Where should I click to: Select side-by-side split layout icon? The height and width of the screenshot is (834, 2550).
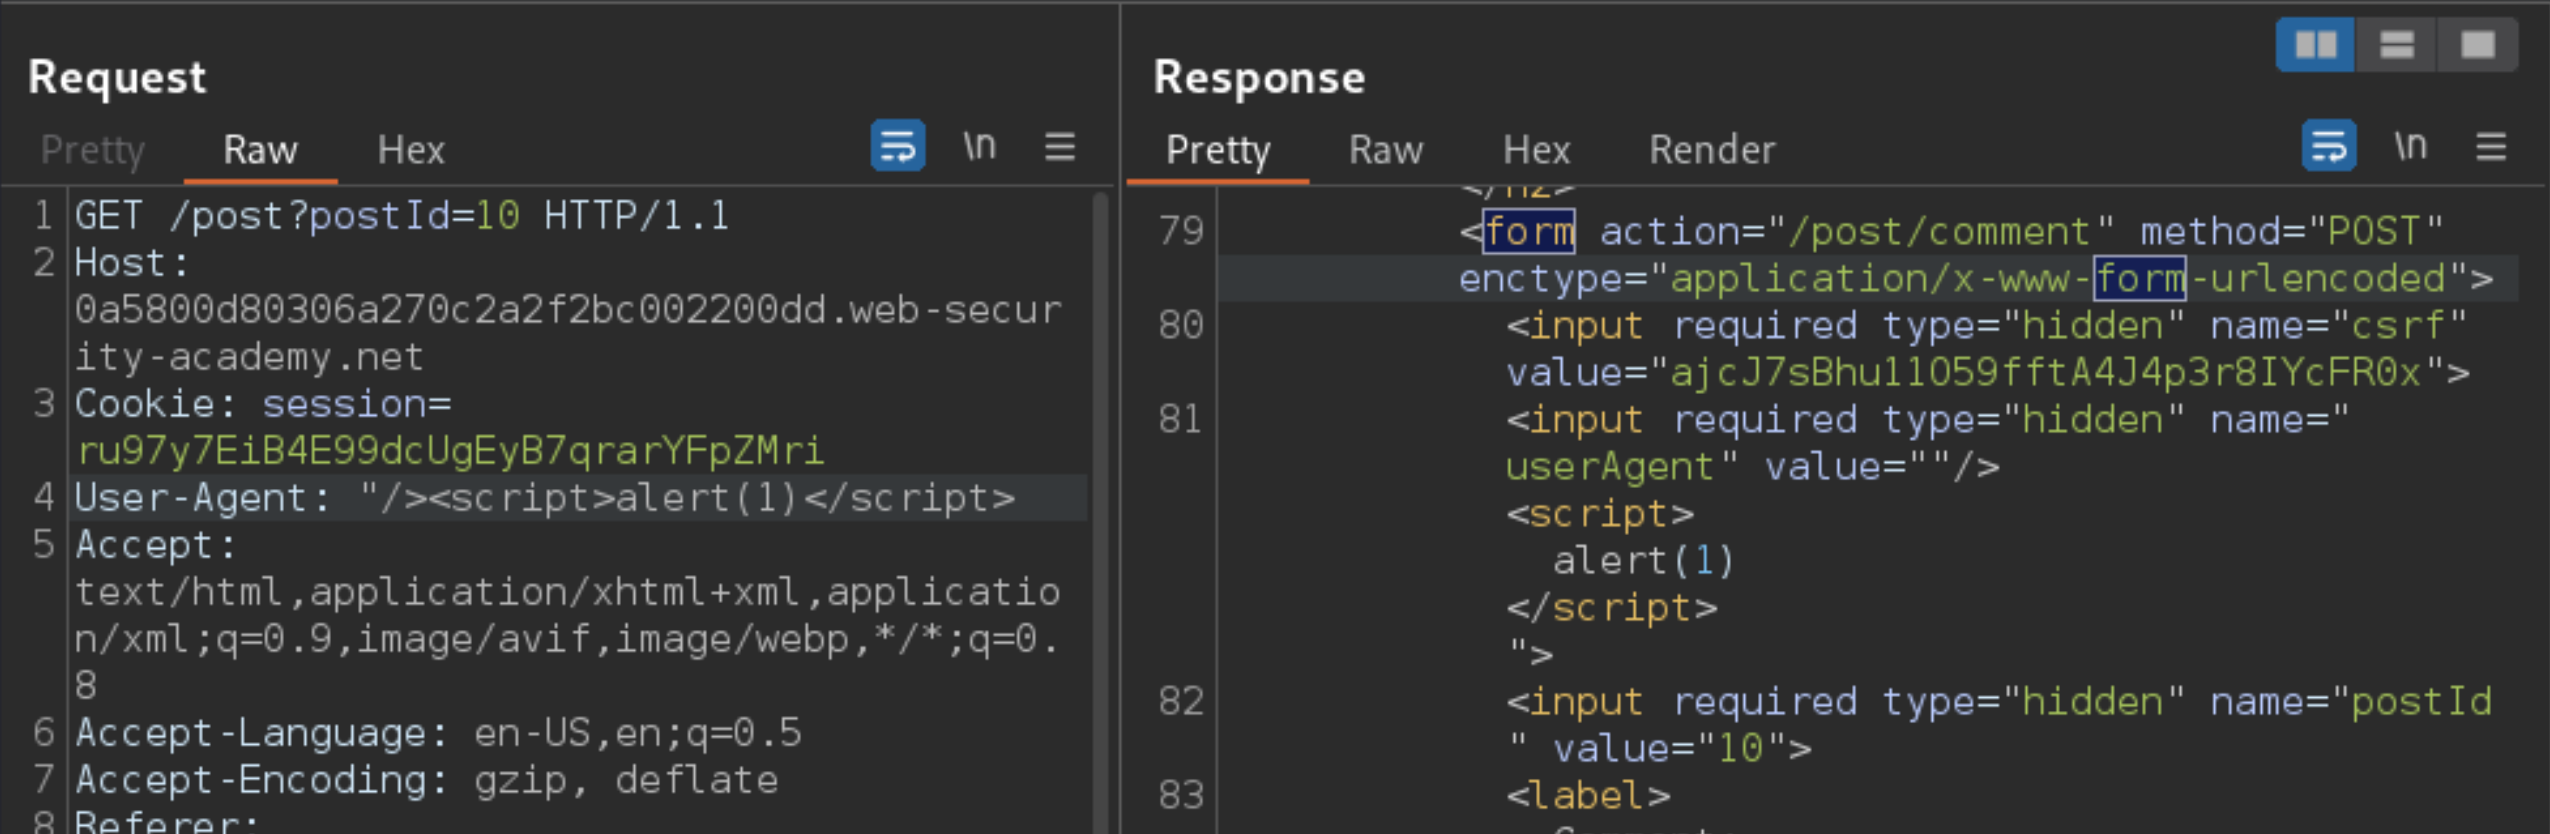pyautogui.click(x=2316, y=45)
